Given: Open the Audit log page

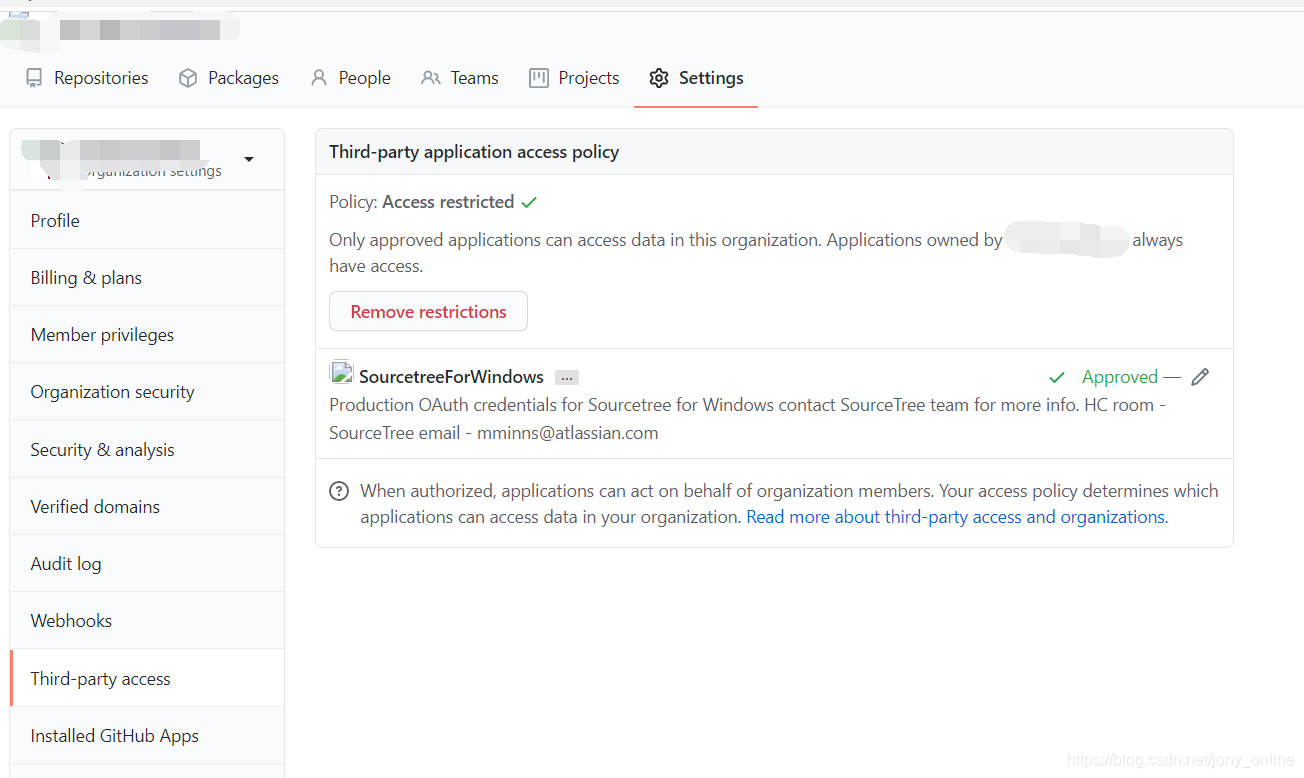Looking at the screenshot, I should click(x=66, y=563).
